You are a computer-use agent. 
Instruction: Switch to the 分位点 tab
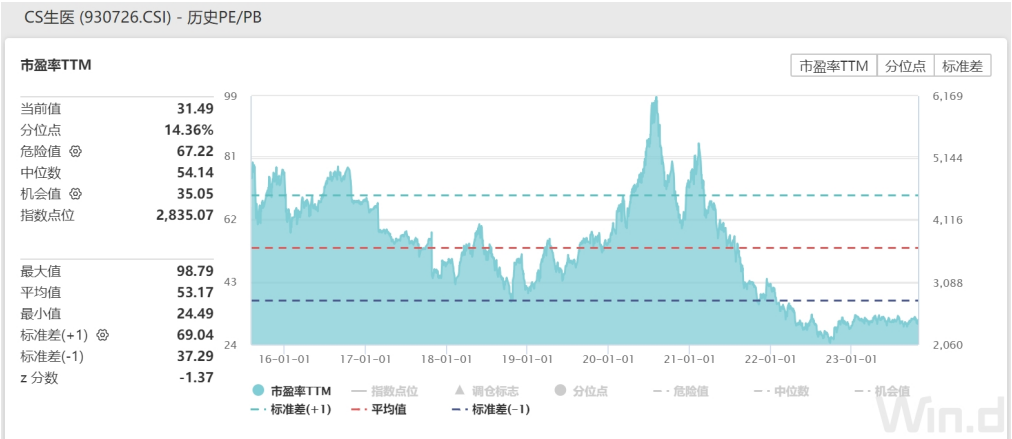click(906, 66)
